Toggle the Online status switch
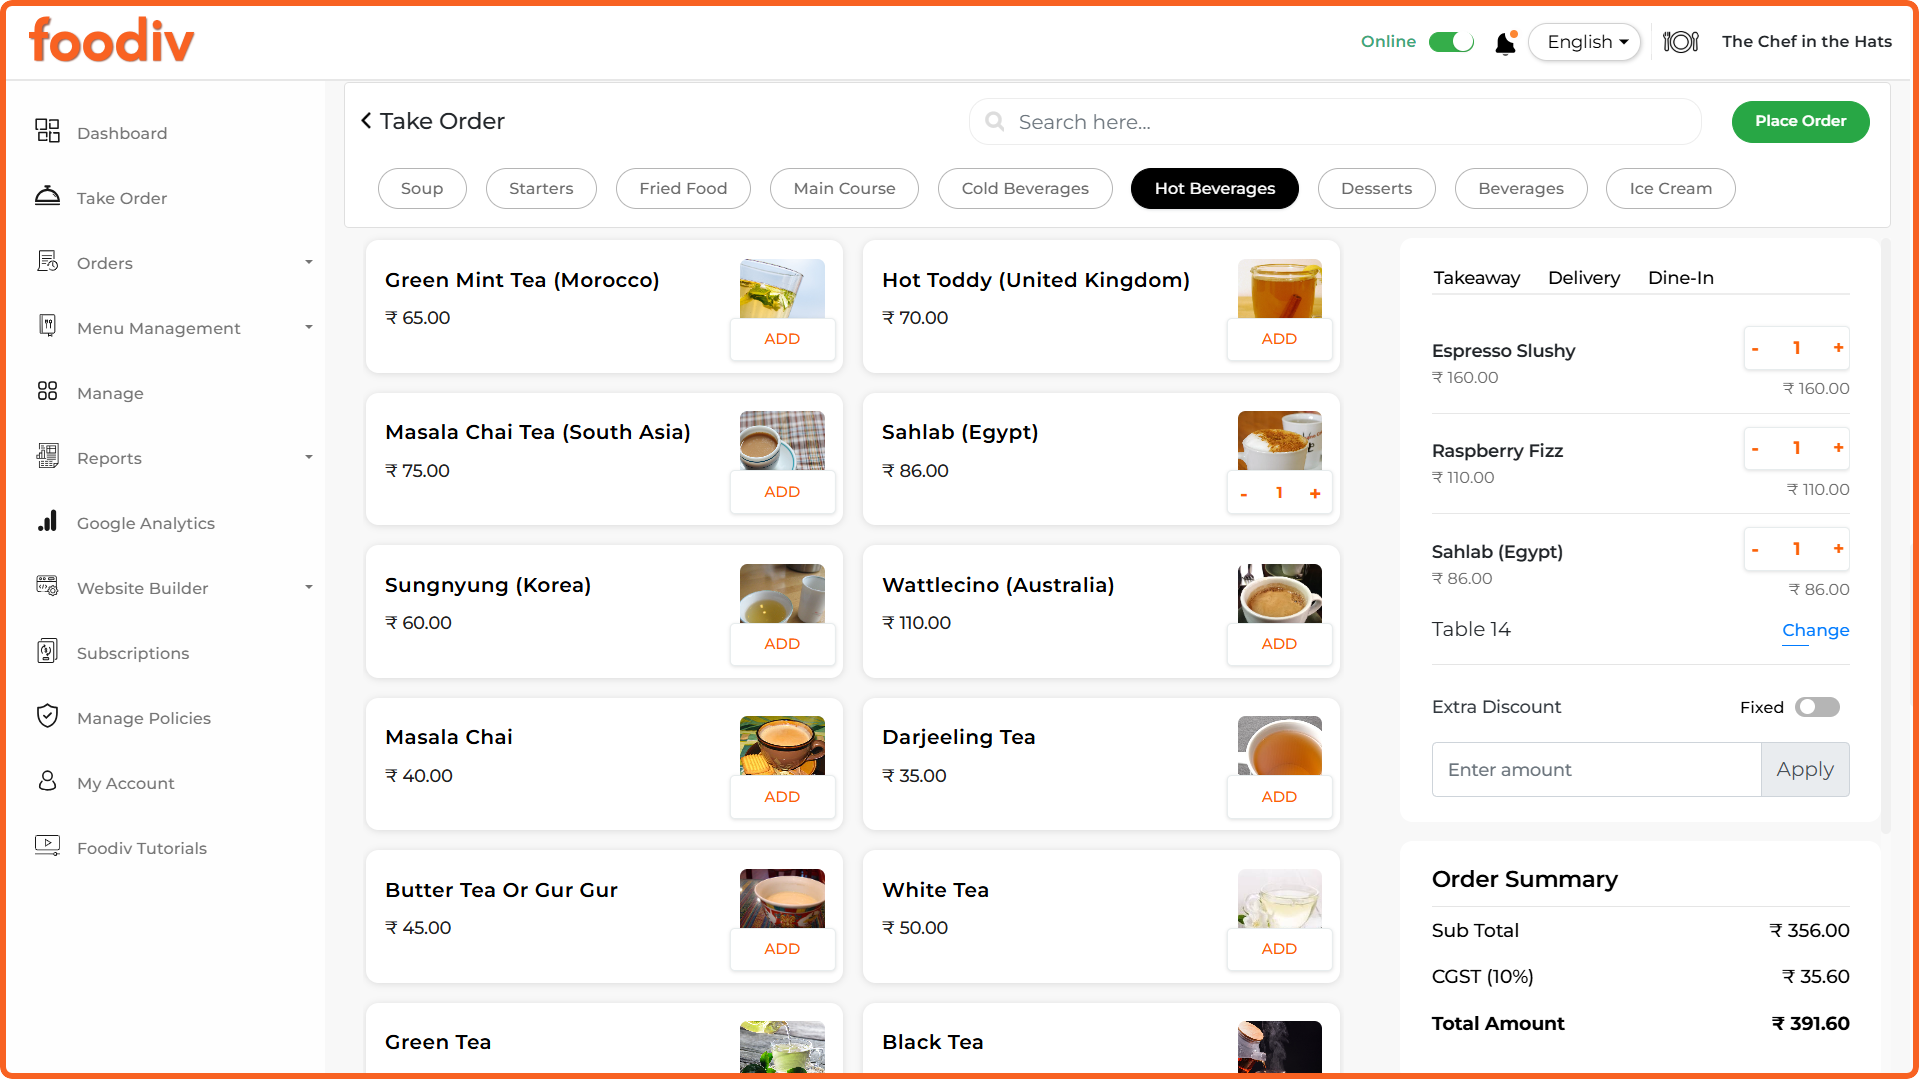The image size is (1919, 1079). pos(1451,42)
